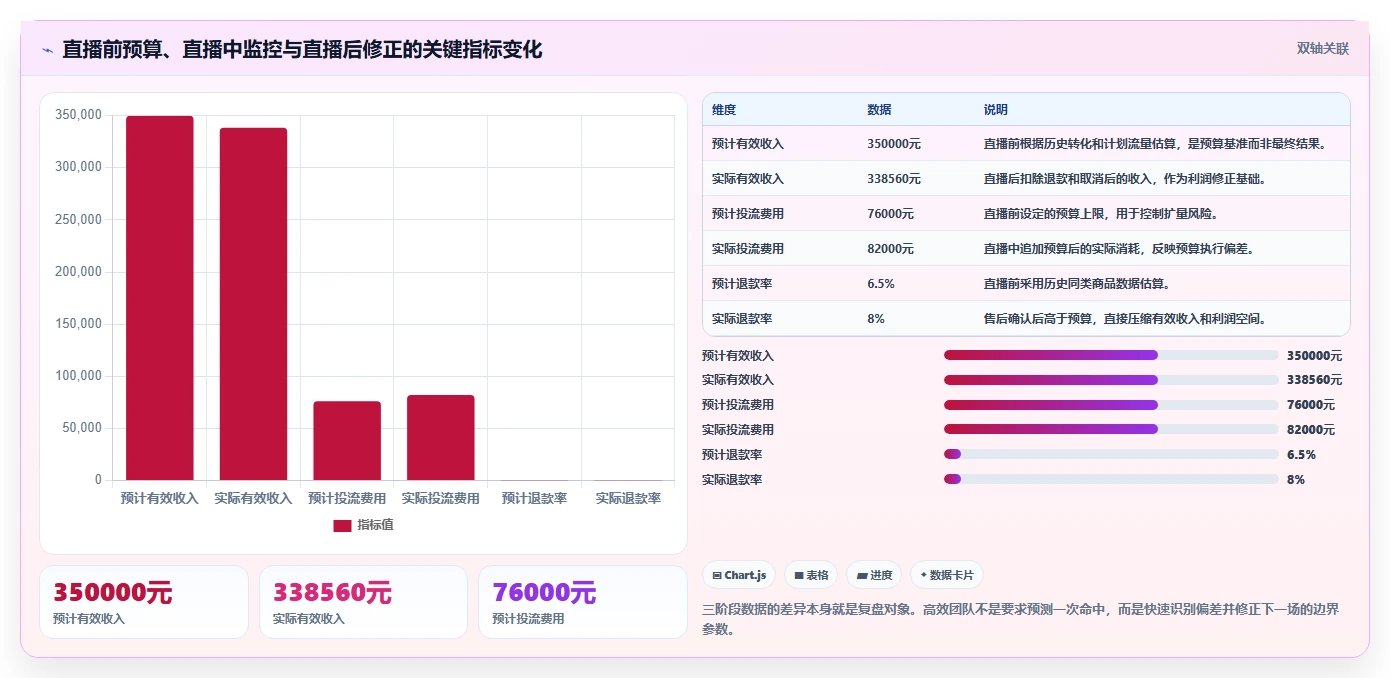This screenshot has height=678, width=1390.
Task: Click the 实际有效收入 progress bar
Action: tap(1111, 380)
